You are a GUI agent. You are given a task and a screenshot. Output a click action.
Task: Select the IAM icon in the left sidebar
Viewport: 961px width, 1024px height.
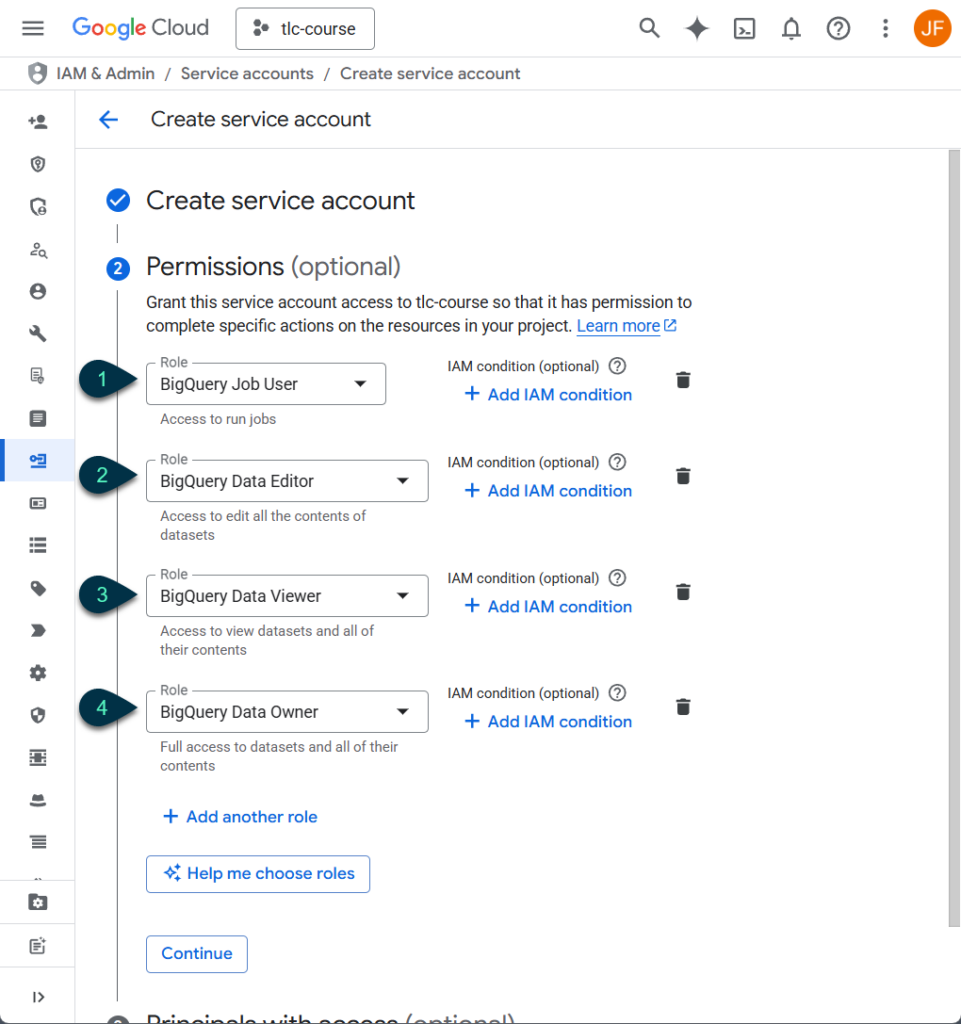(37, 121)
